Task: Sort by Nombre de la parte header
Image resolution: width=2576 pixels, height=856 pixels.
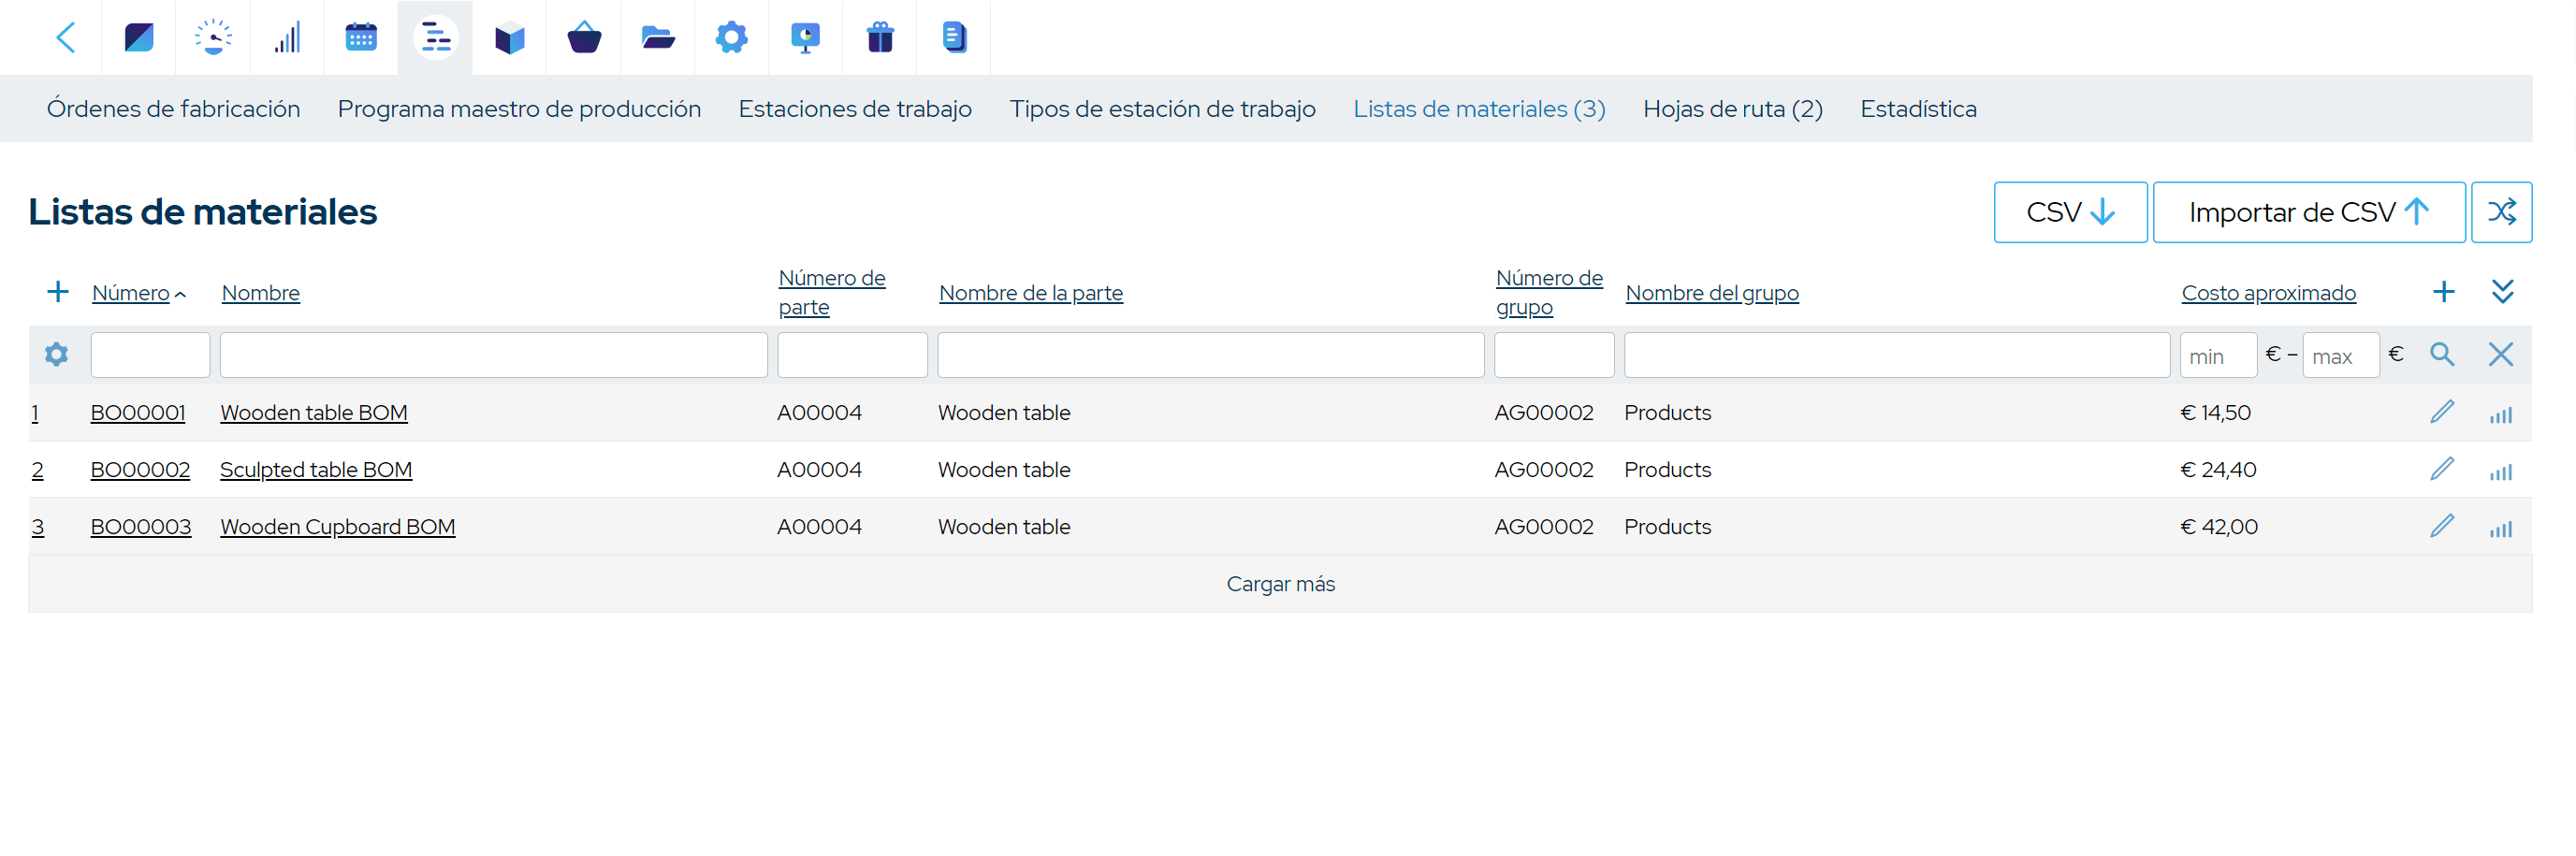Action: tap(1031, 293)
